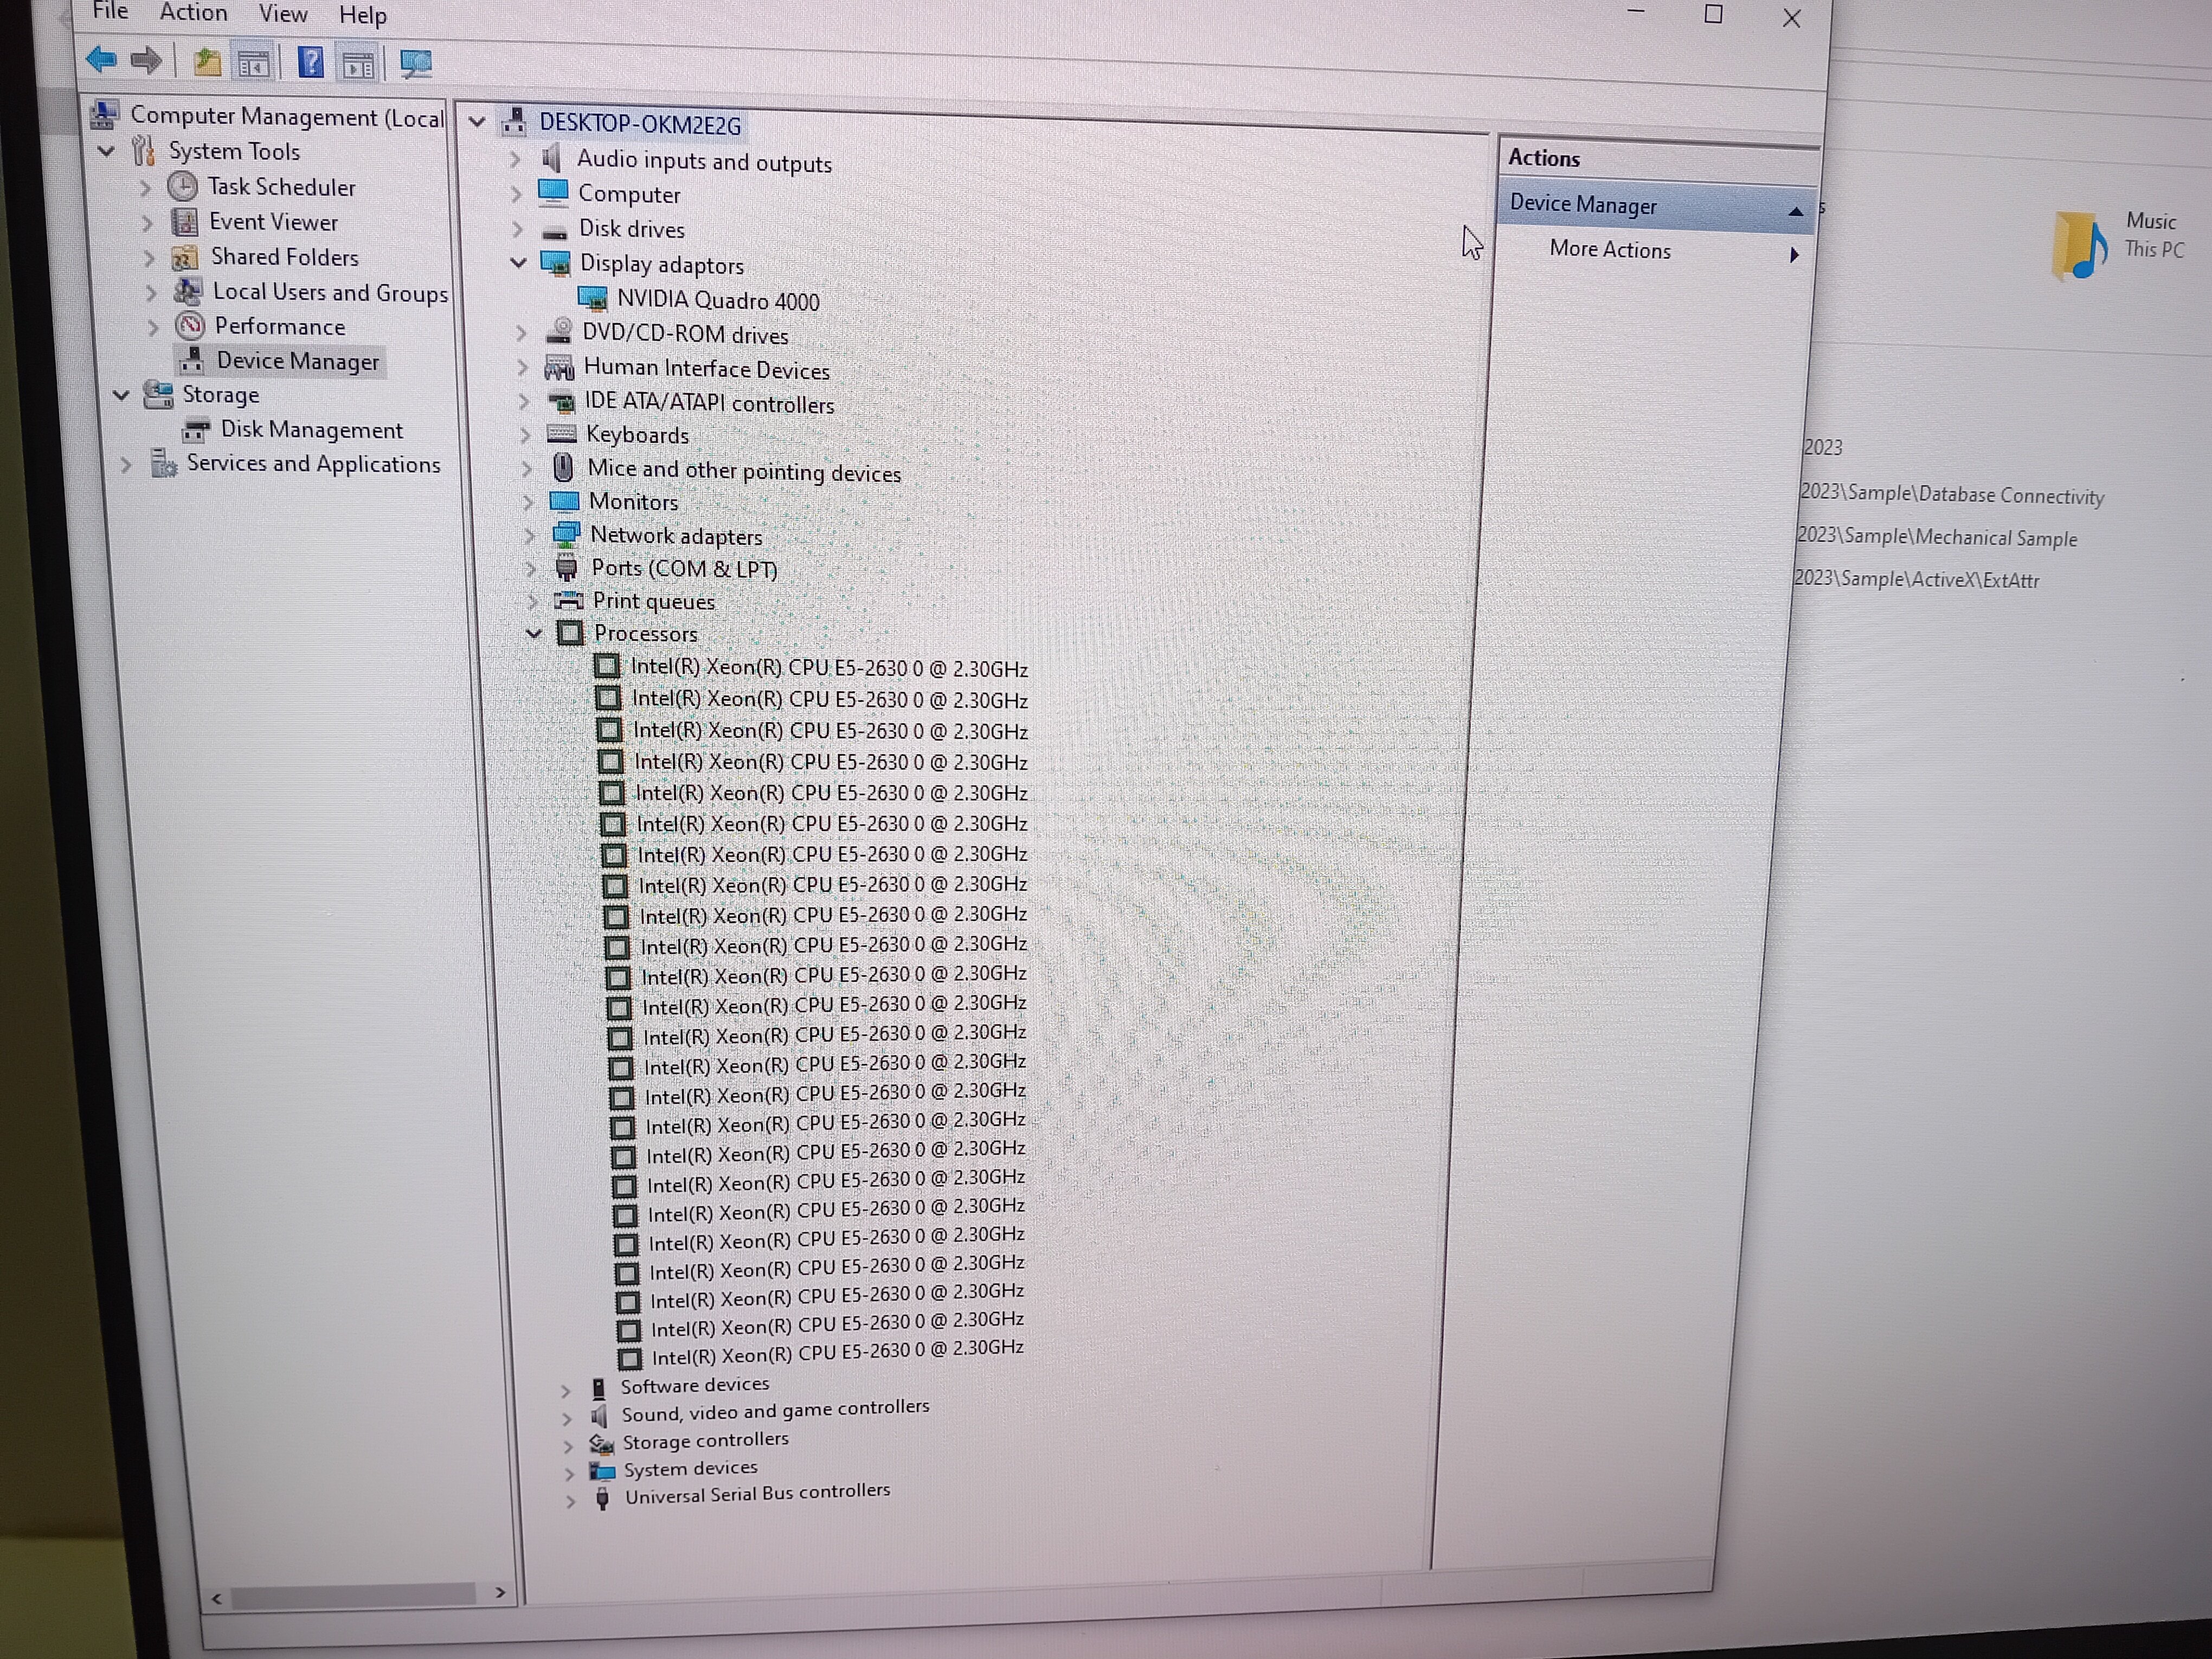Expand Services and Applications node
The height and width of the screenshot is (1659, 2212).
click(126, 464)
